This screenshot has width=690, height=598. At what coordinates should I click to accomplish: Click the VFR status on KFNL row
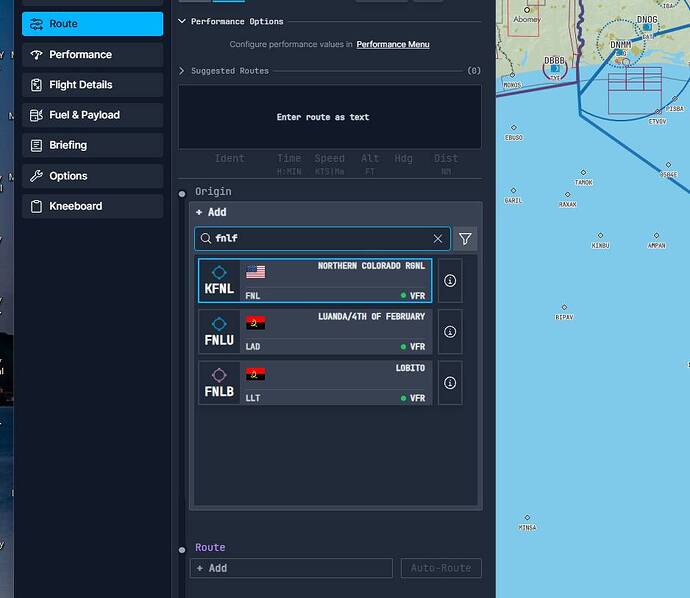[413, 296]
